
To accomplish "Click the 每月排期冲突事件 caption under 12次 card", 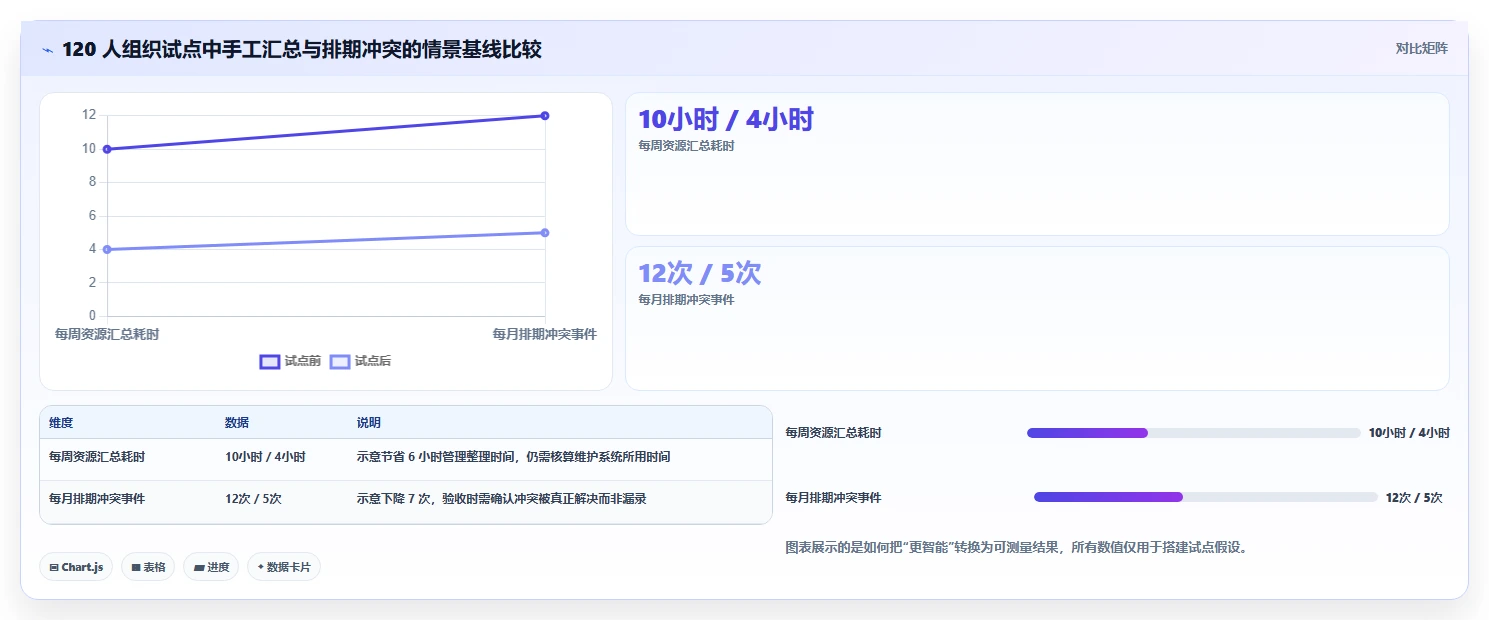I will point(686,300).
